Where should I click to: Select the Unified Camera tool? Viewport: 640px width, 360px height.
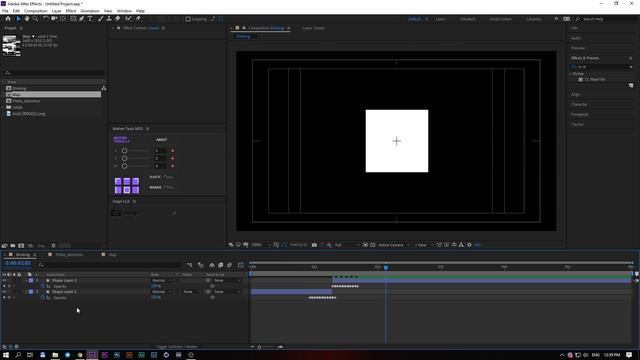tap(54, 19)
